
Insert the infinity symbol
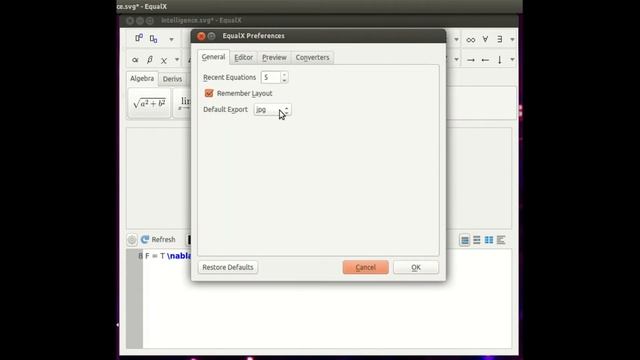[471, 40]
